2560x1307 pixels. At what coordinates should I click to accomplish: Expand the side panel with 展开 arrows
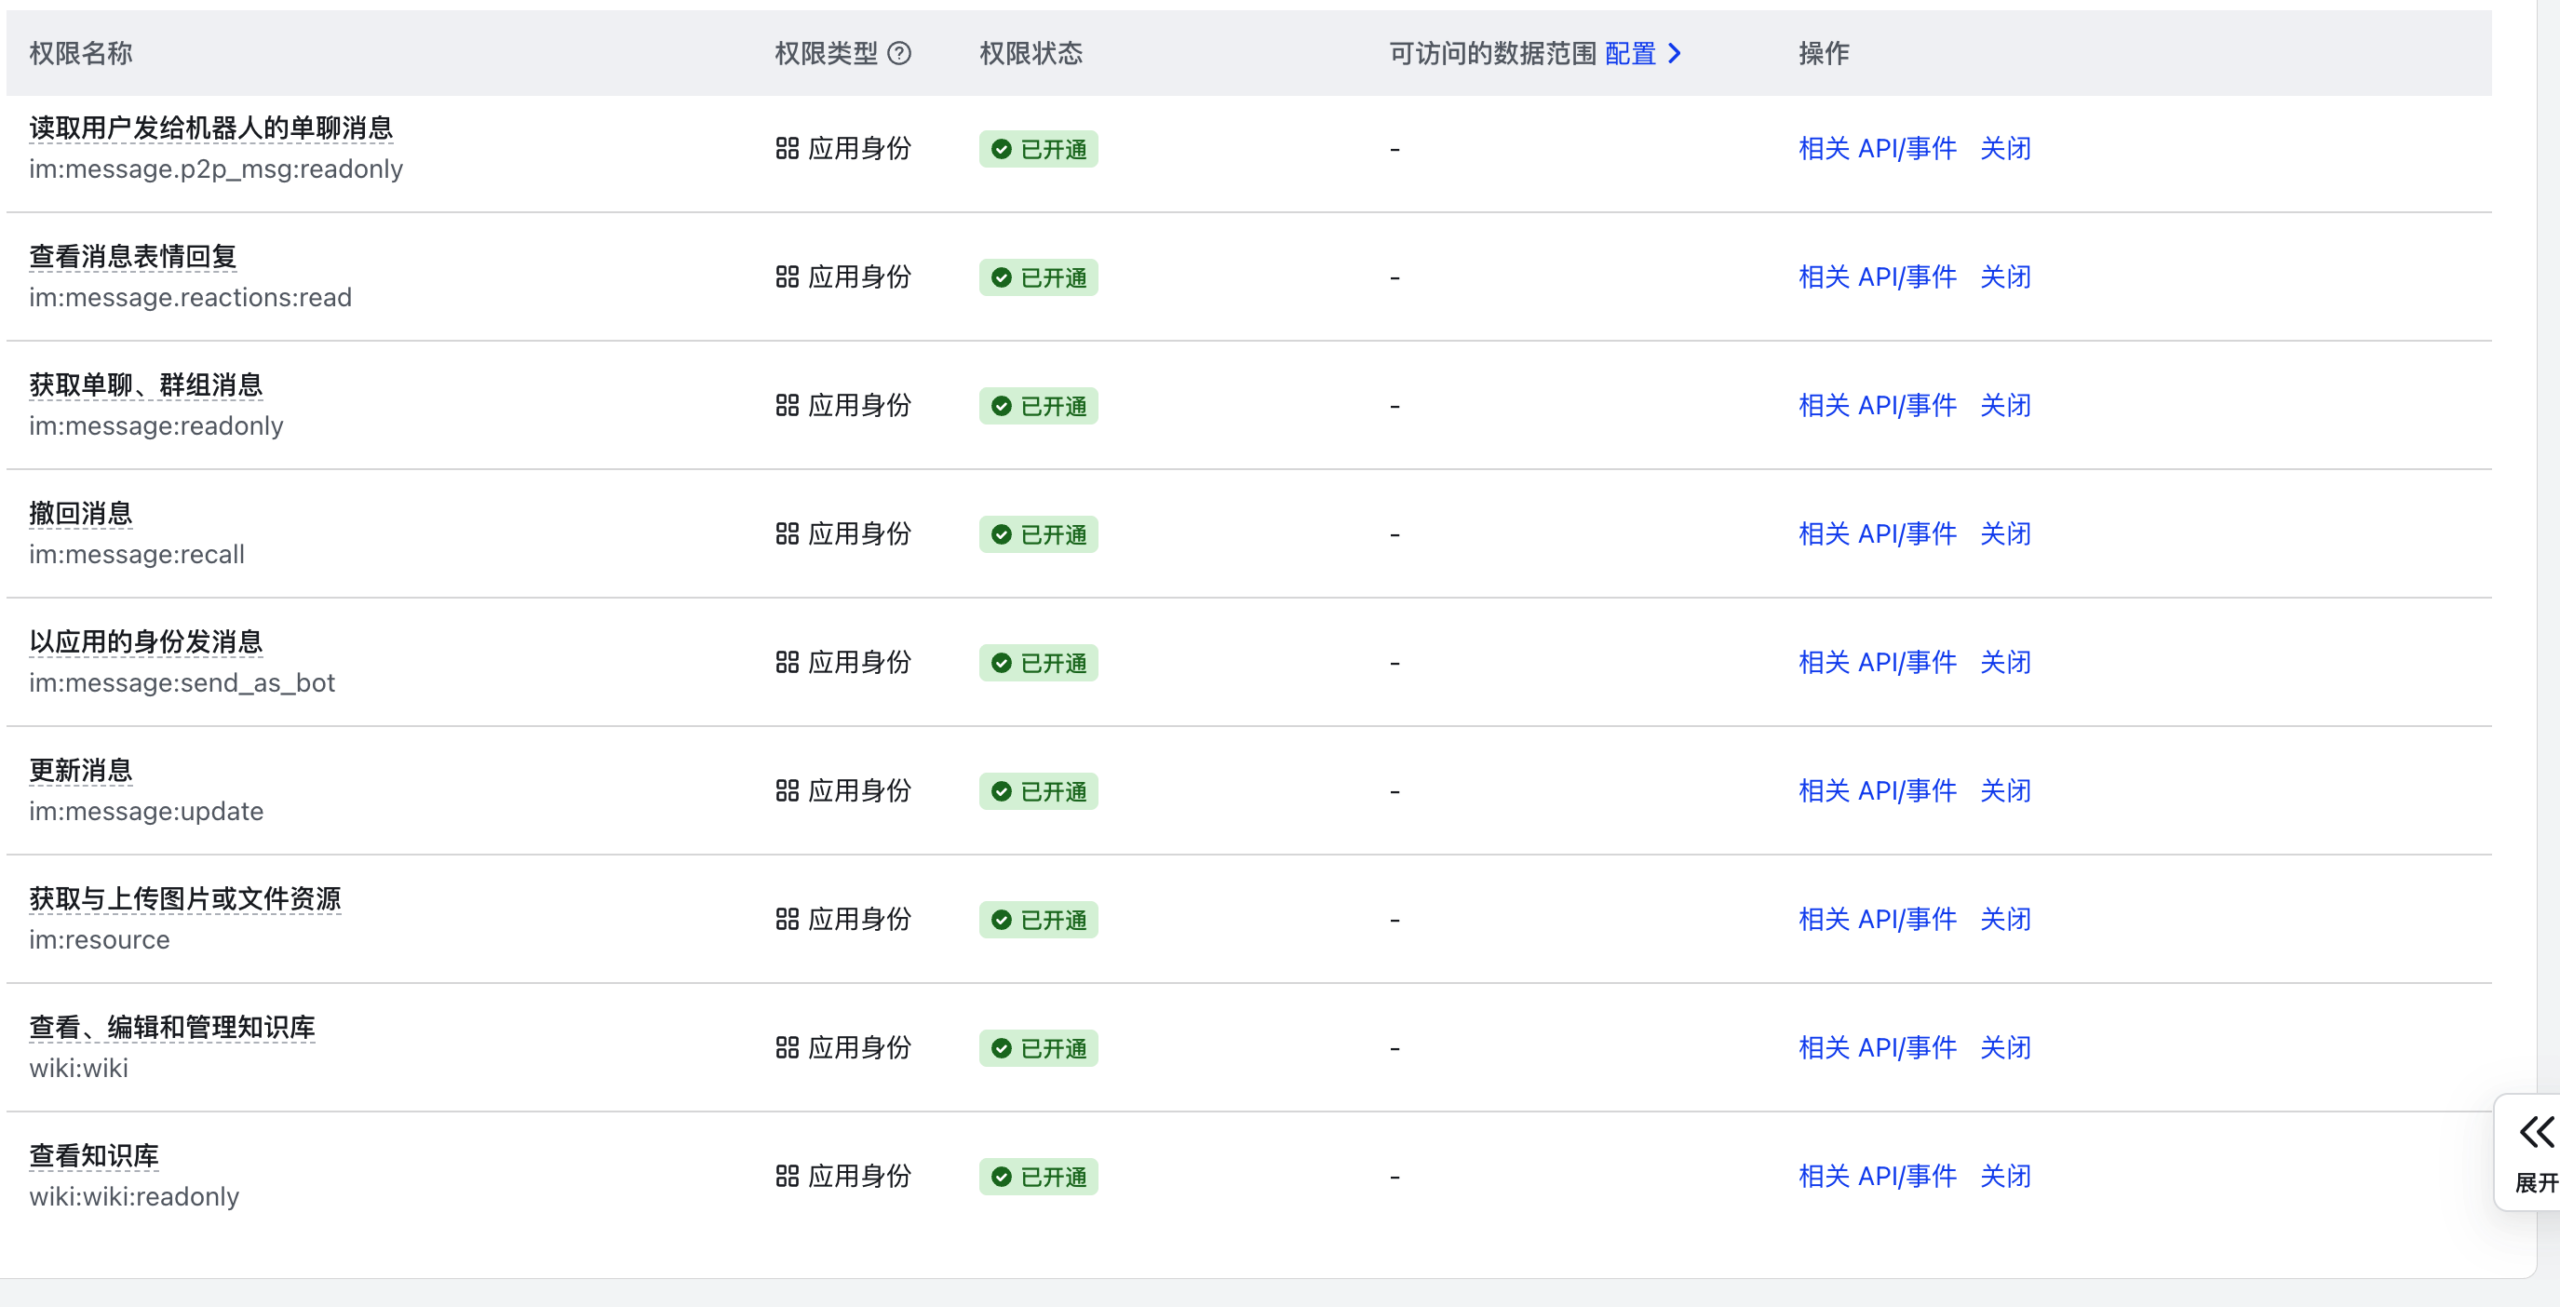coord(2535,1133)
